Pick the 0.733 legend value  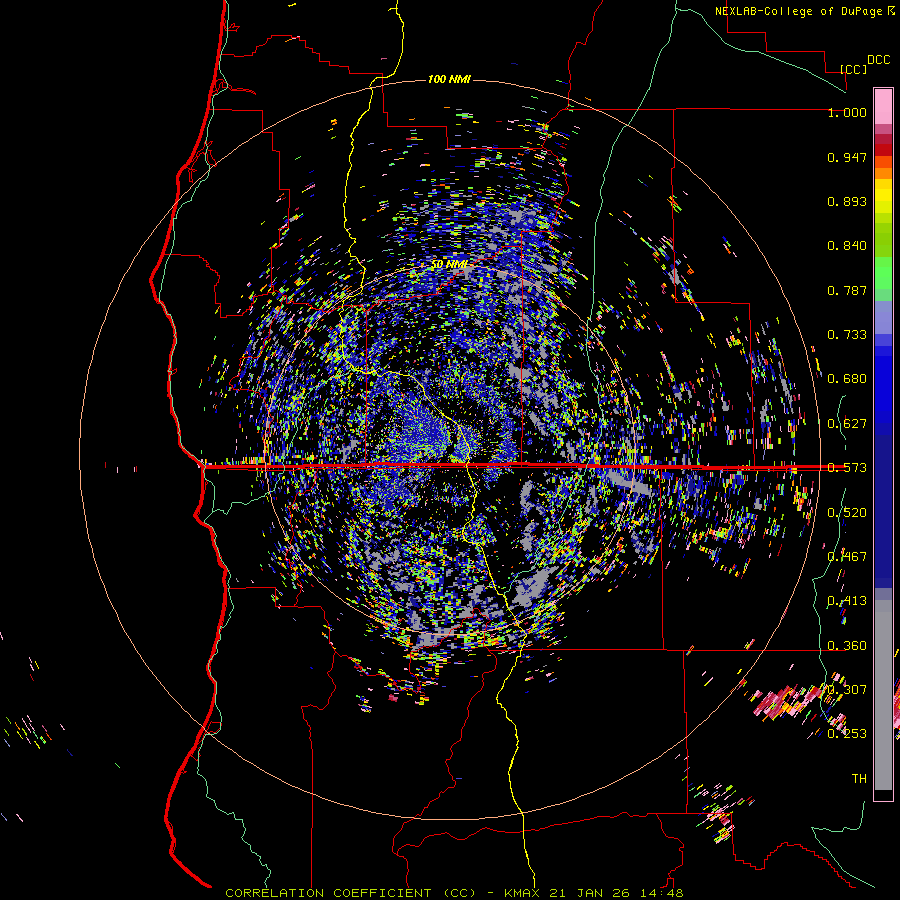point(847,335)
